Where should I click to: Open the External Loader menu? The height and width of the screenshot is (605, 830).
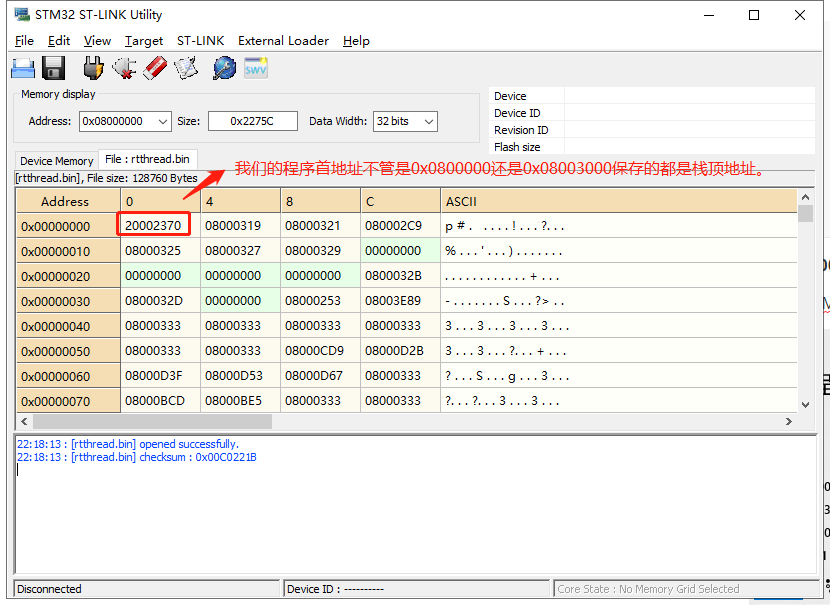(x=283, y=41)
